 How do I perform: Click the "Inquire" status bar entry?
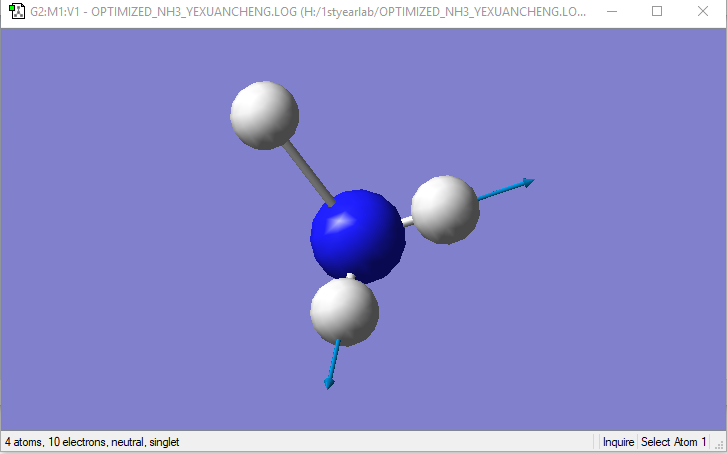pyautogui.click(x=618, y=442)
